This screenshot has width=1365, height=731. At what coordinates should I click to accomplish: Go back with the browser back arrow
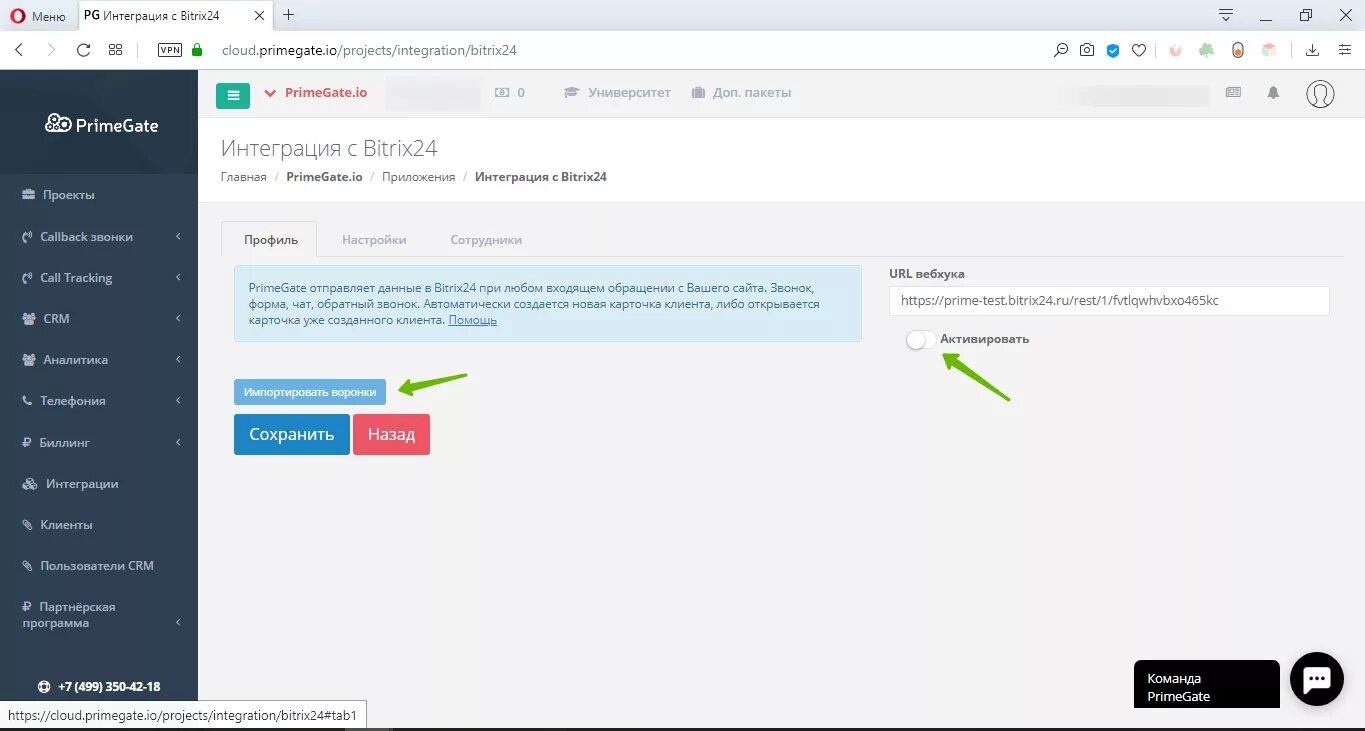pyautogui.click(x=19, y=50)
